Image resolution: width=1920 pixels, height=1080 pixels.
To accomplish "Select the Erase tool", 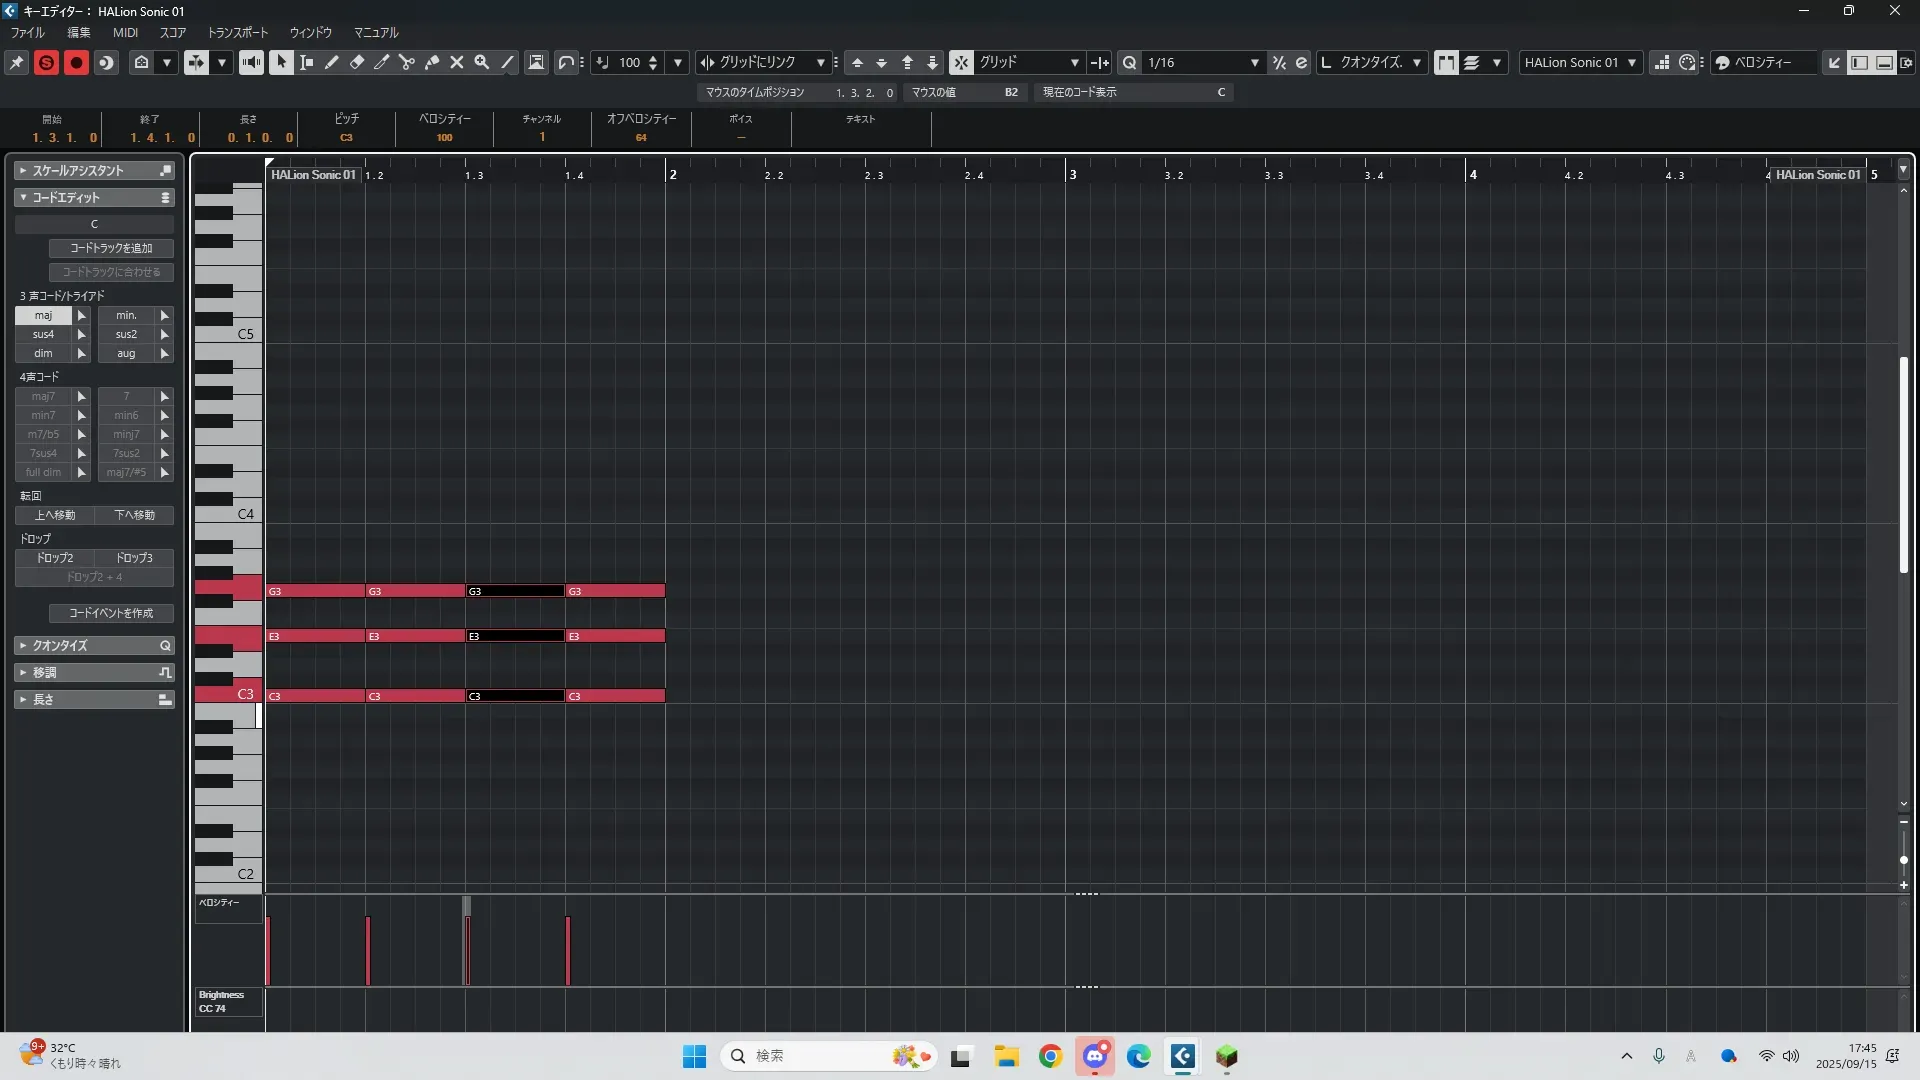I will tap(357, 62).
